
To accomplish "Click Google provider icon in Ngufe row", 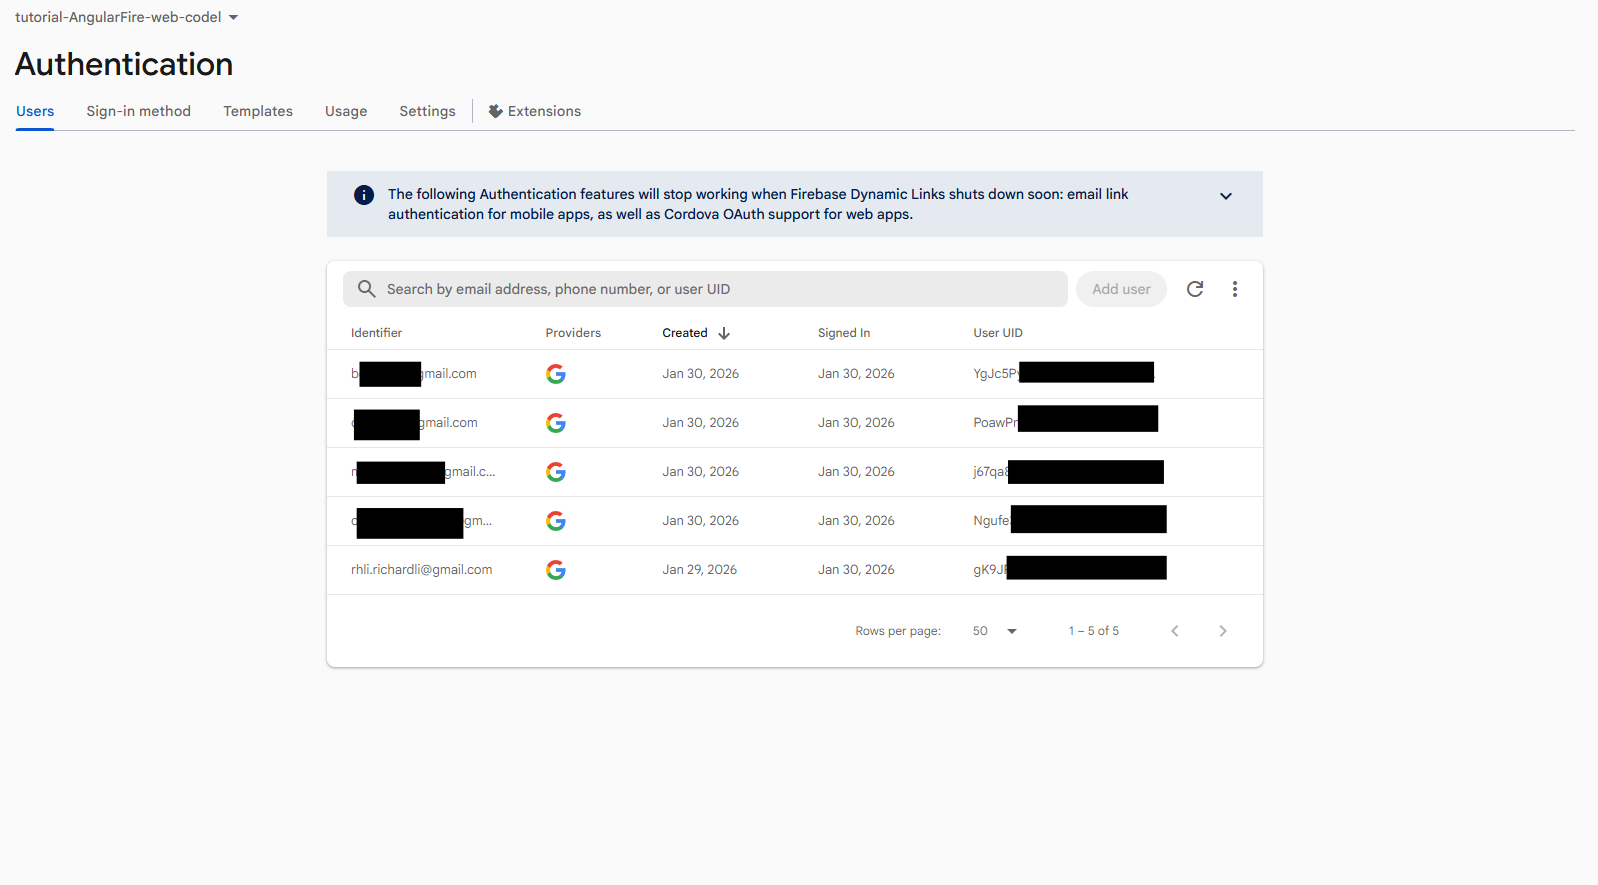I will point(556,521).
